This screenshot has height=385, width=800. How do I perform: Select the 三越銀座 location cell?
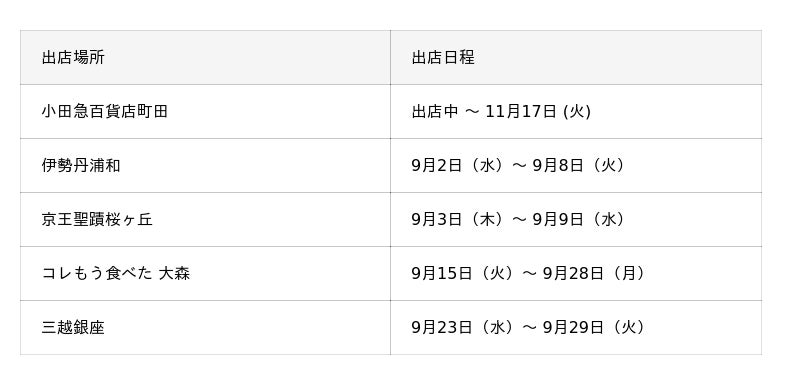[x=205, y=327]
